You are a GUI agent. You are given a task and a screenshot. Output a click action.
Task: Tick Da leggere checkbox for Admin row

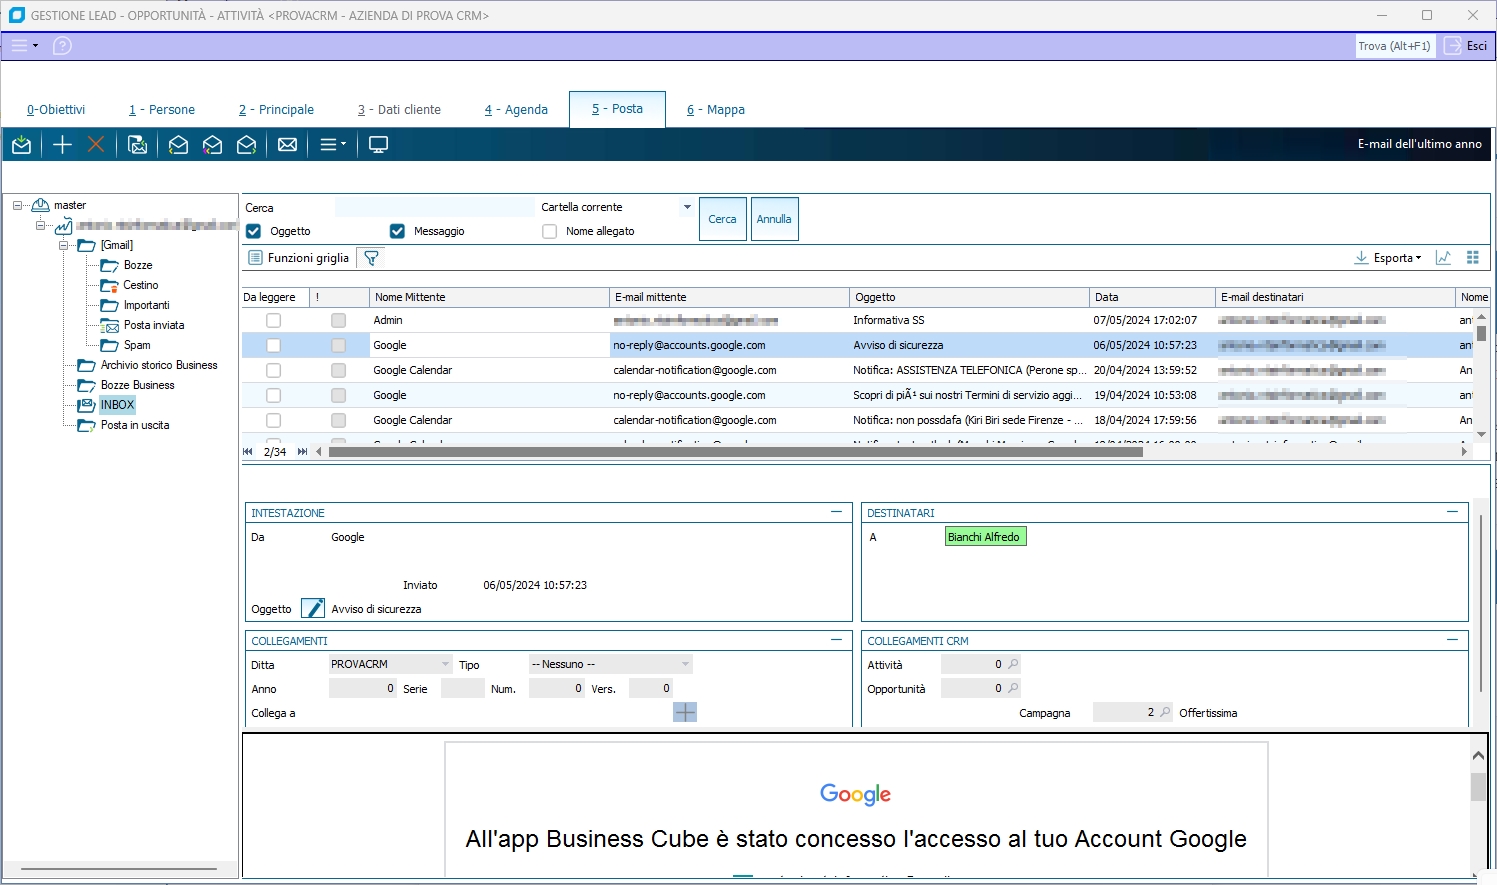click(x=273, y=320)
